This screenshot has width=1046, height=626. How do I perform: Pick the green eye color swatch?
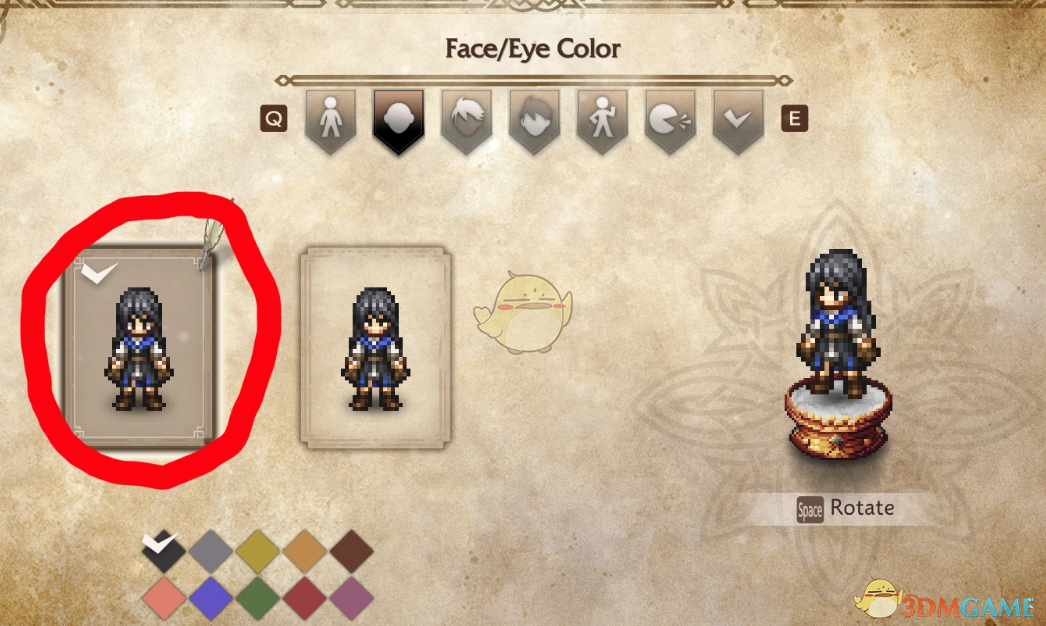coord(257,598)
